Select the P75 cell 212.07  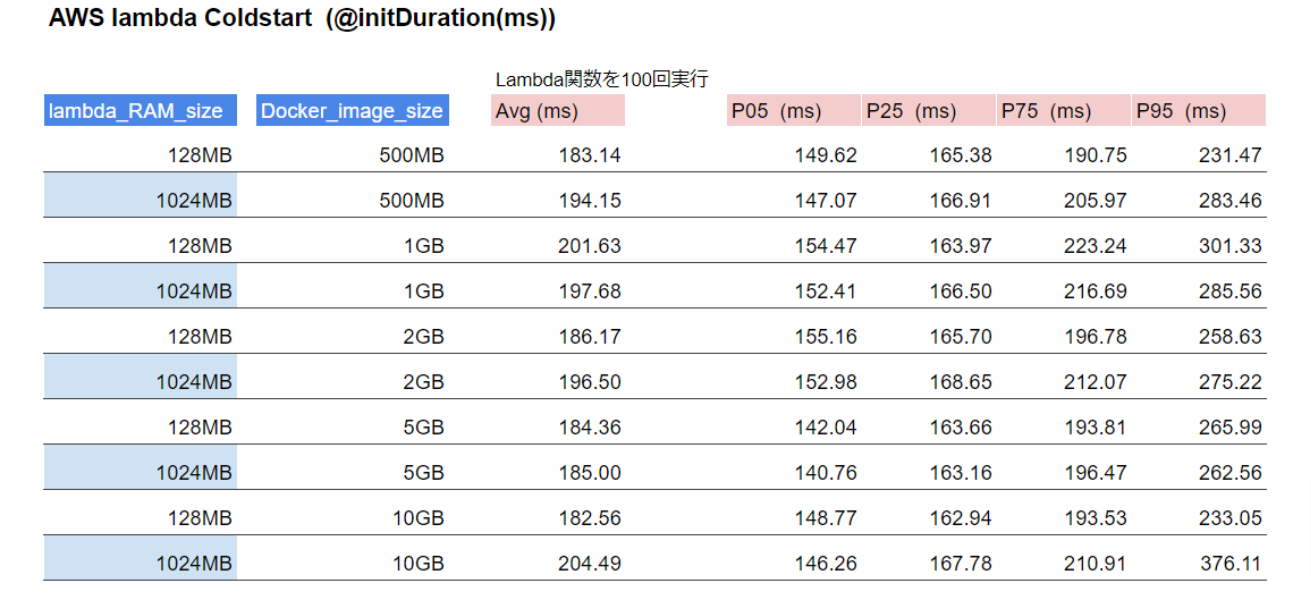[x=1095, y=382]
